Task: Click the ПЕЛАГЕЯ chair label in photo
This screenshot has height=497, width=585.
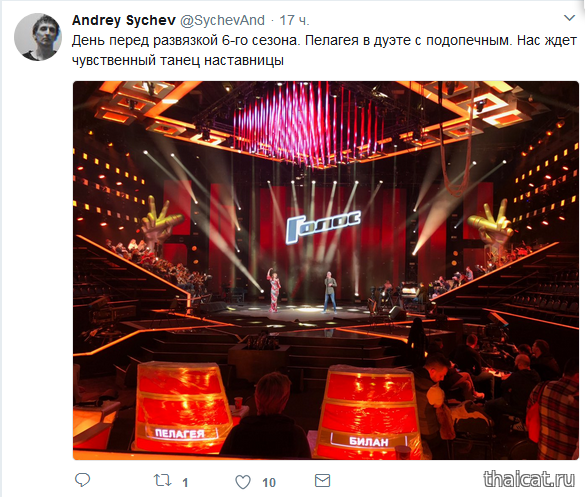Action: pos(179,434)
